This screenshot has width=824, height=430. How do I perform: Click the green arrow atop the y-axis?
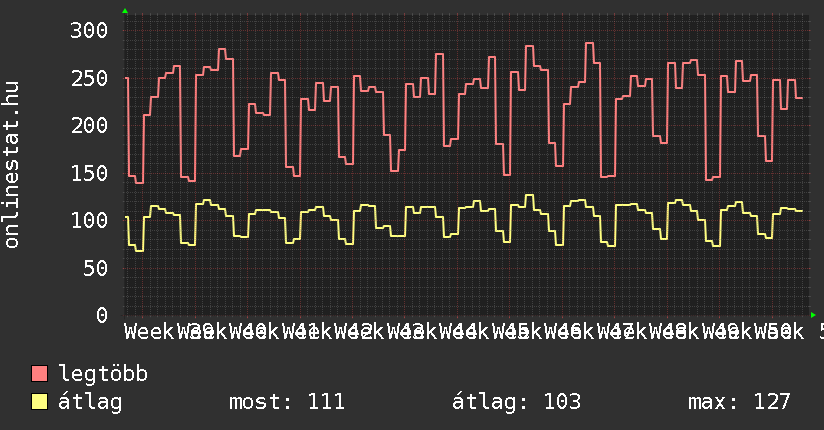click(x=125, y=11)
